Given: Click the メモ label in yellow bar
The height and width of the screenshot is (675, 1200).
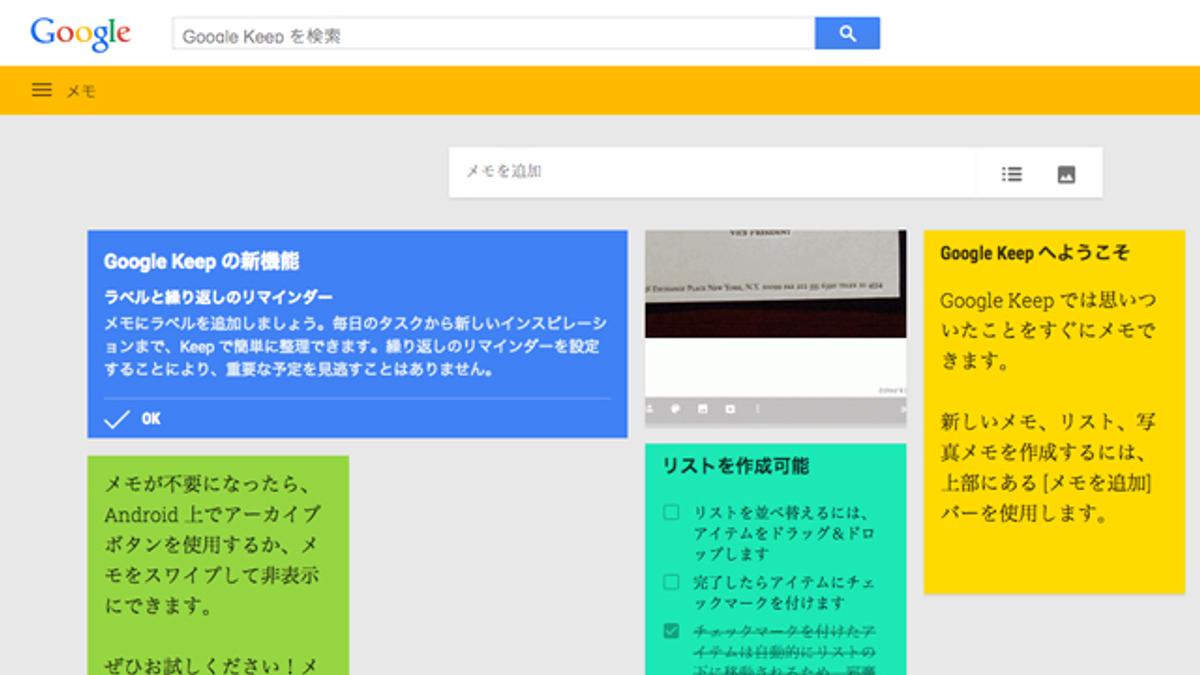Looking at the screenshot, I should click(x=81, y=91).
